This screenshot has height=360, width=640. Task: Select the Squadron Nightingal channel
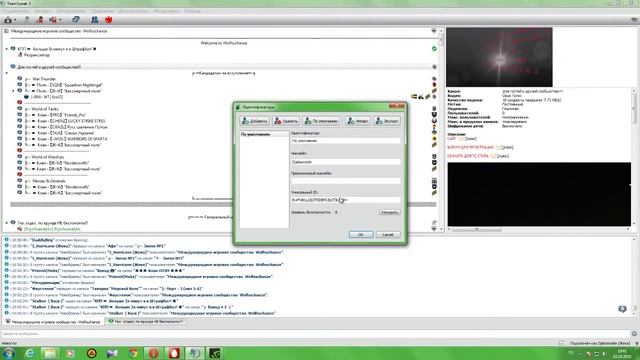point(64,85)
